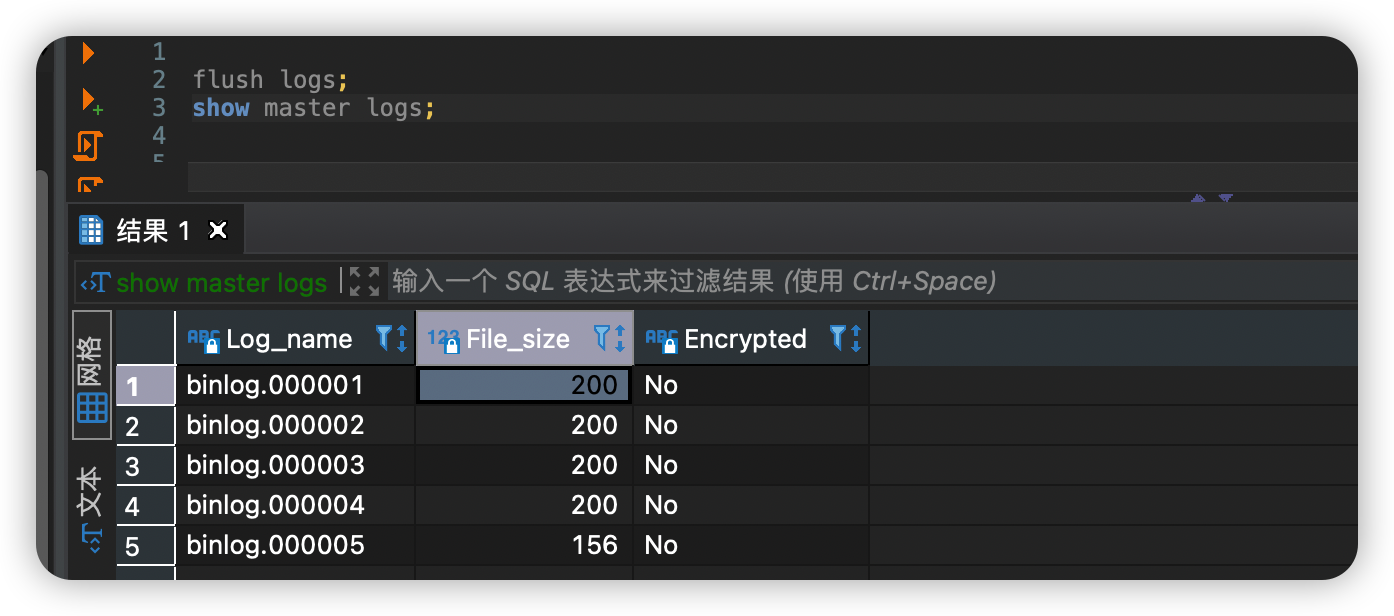Click the SQL filter expression field
The height and width of the screenshot is (616, 1394).
pyautogui.click(x=870, y=282)
